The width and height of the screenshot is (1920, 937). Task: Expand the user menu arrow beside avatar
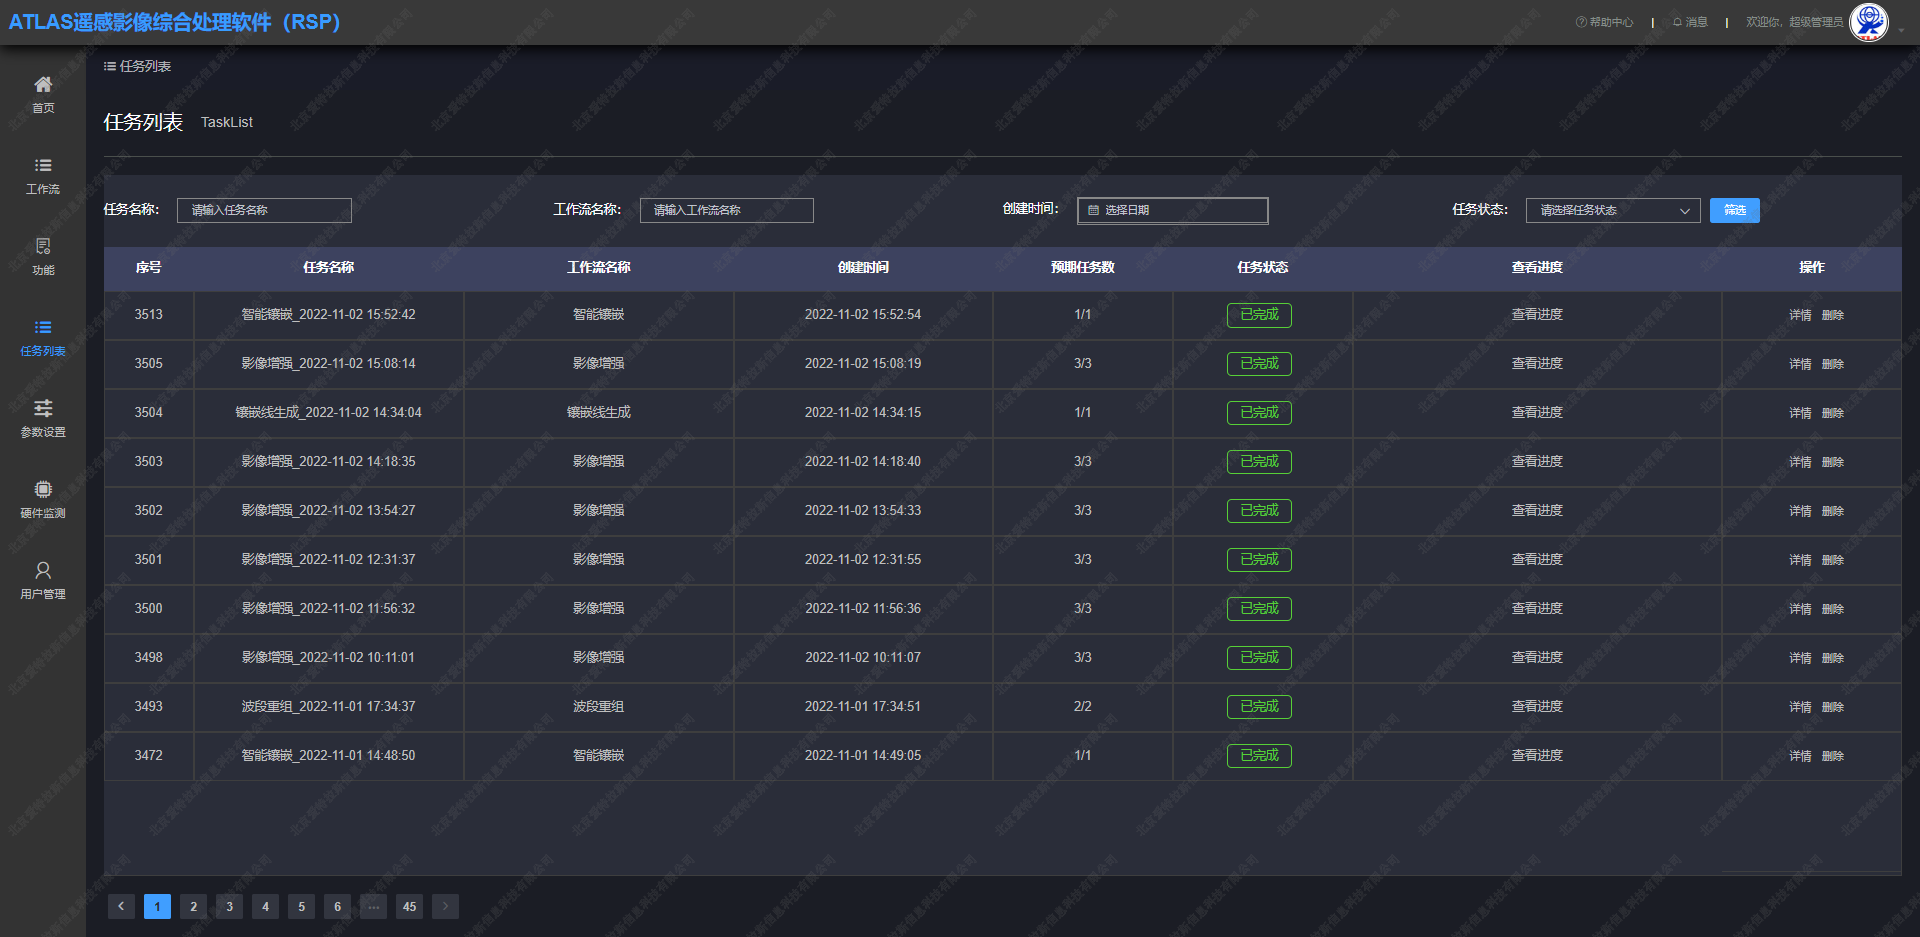(x=1901, y=30)
